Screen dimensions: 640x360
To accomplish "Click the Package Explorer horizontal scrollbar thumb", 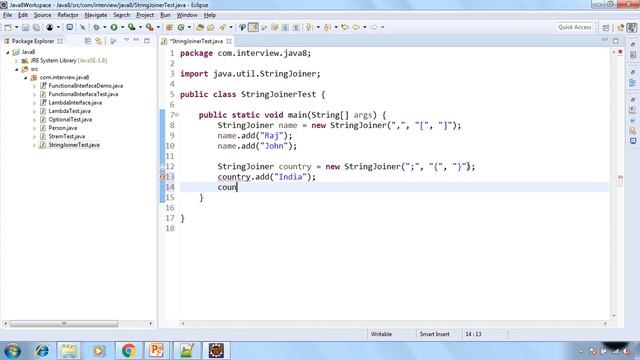I will (64, 324).
